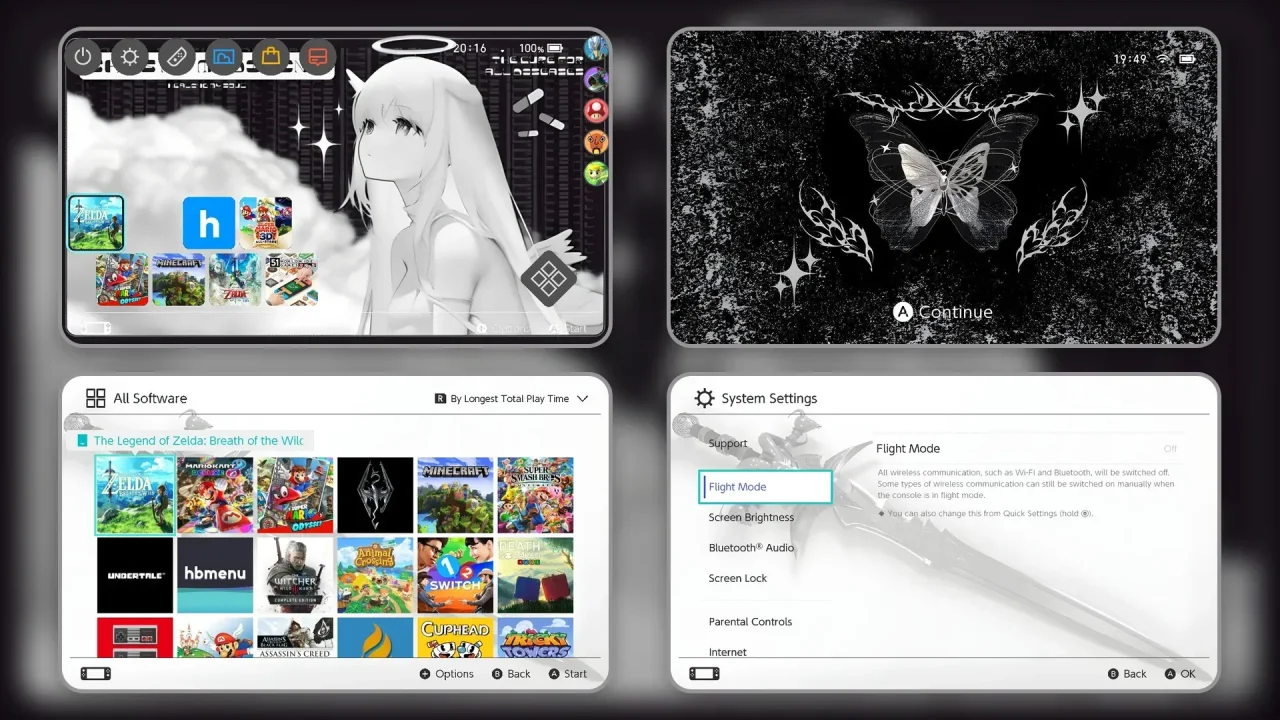Open Parental Controls settings entry
This screenshot has height=720, width=1280.
pos(750,621)
